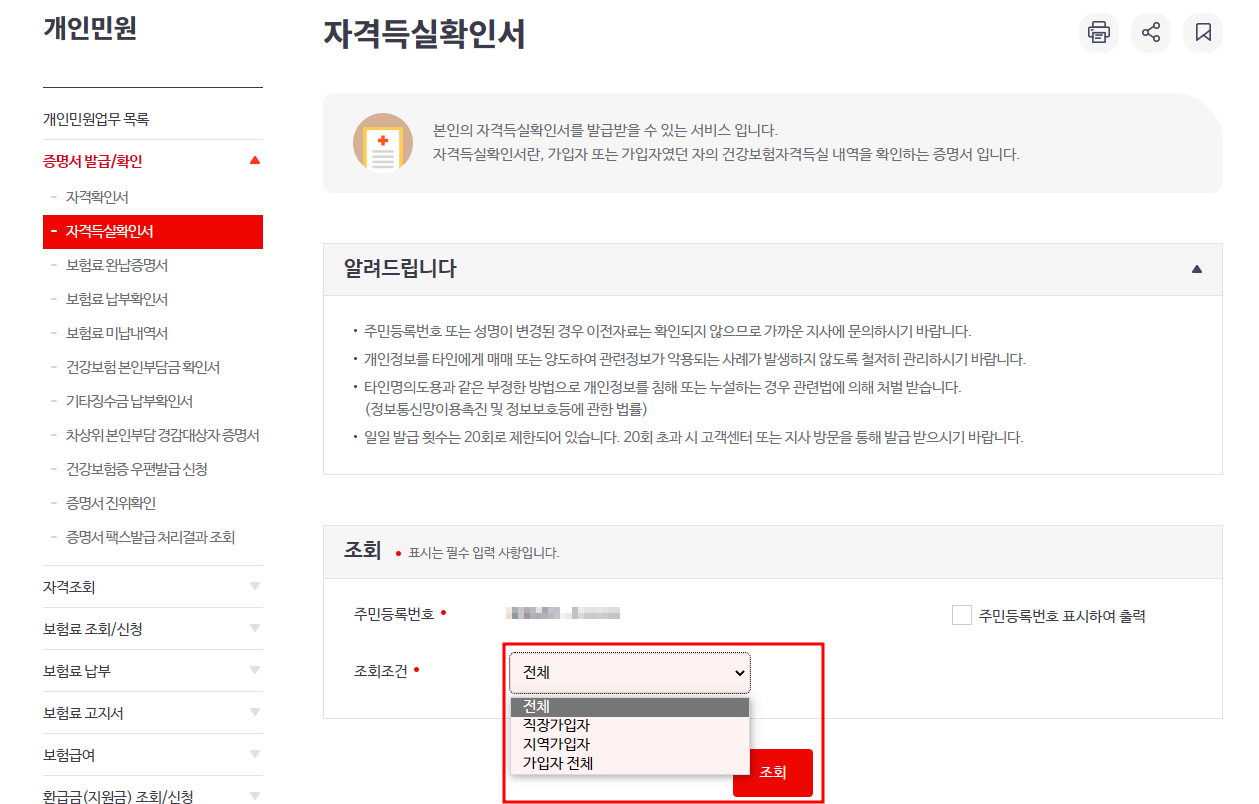Click the 조회 button
The image size is (1259, 804).
(772, 773)
